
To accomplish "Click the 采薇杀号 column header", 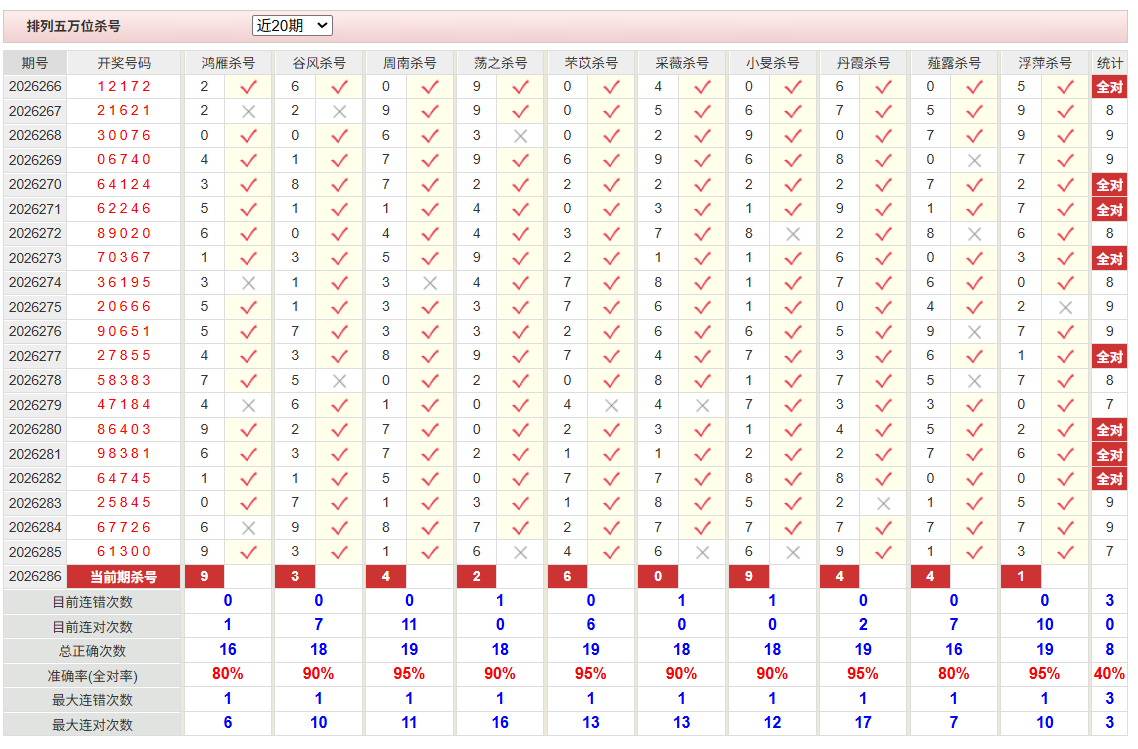I will (x=681, y=63).
